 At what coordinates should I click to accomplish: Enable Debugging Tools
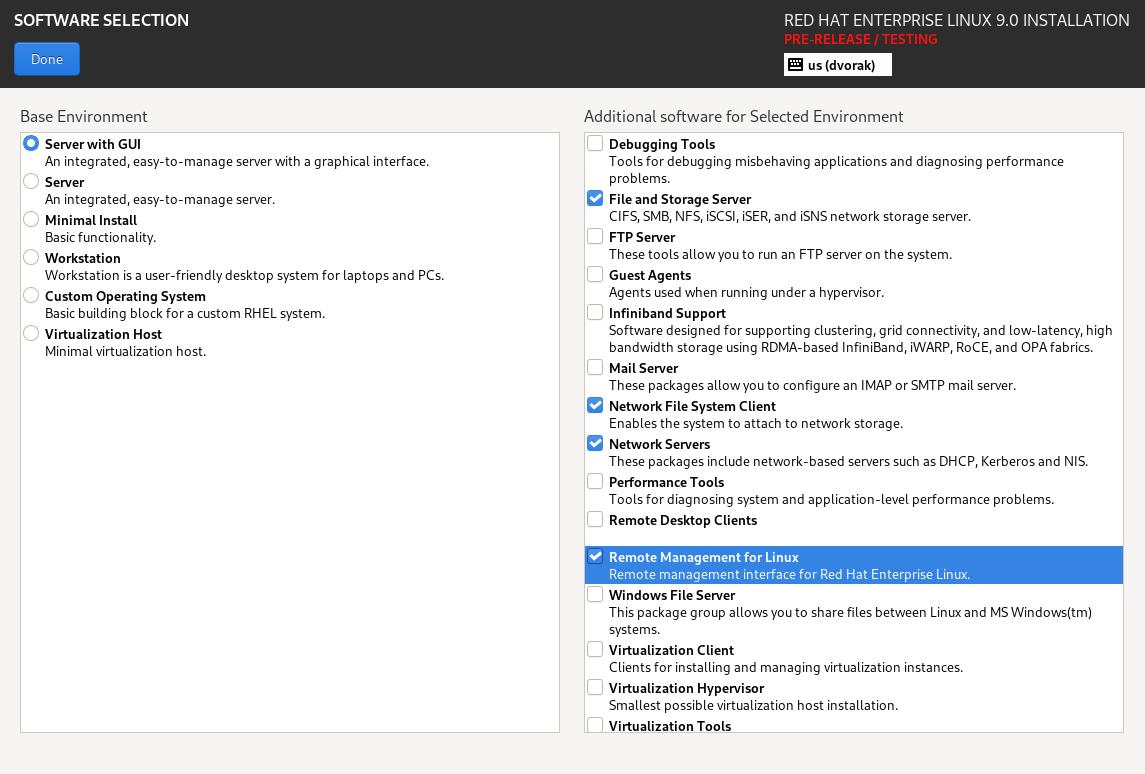[595, 143]
